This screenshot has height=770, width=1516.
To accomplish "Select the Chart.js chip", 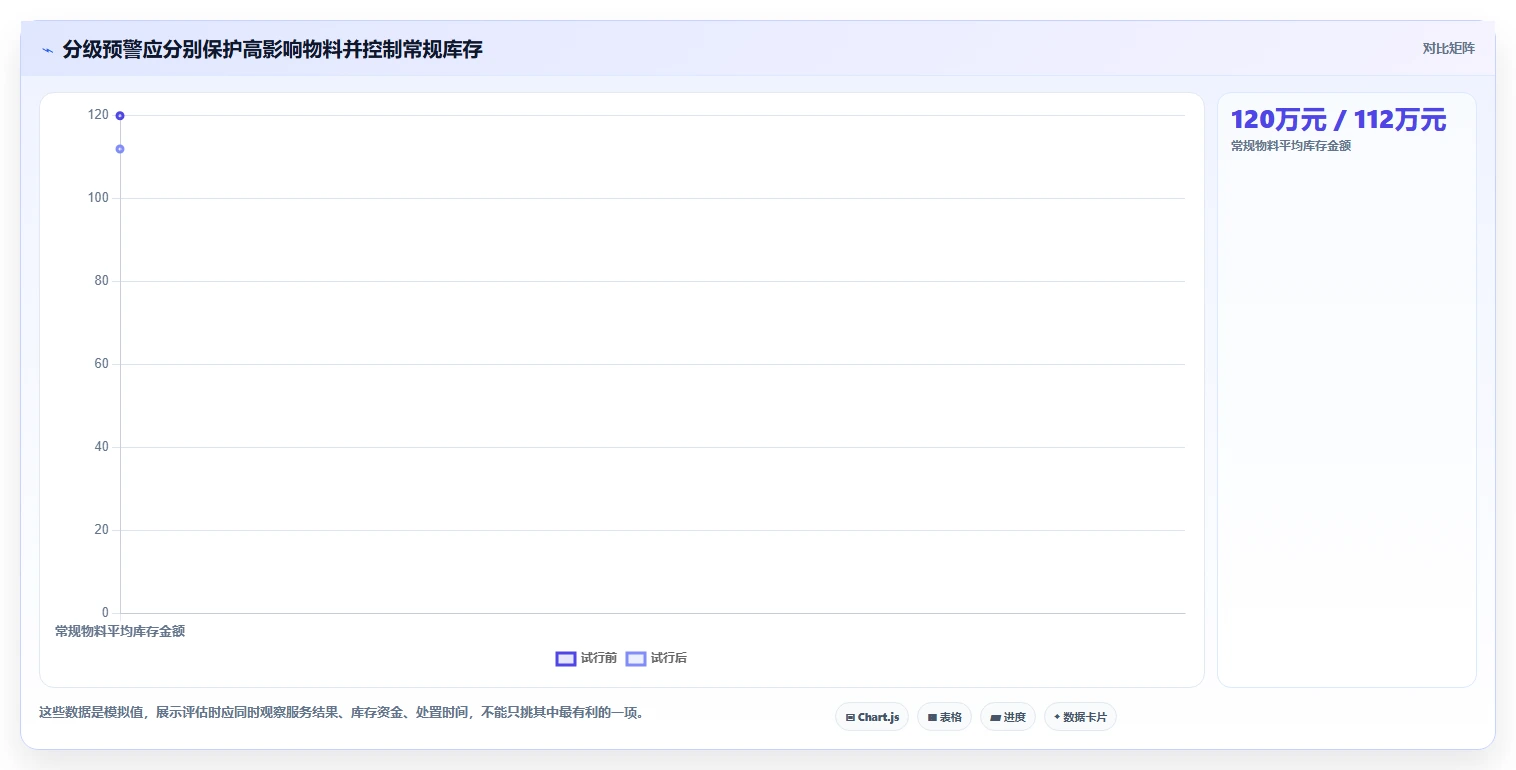I will [x=872, y=717].
